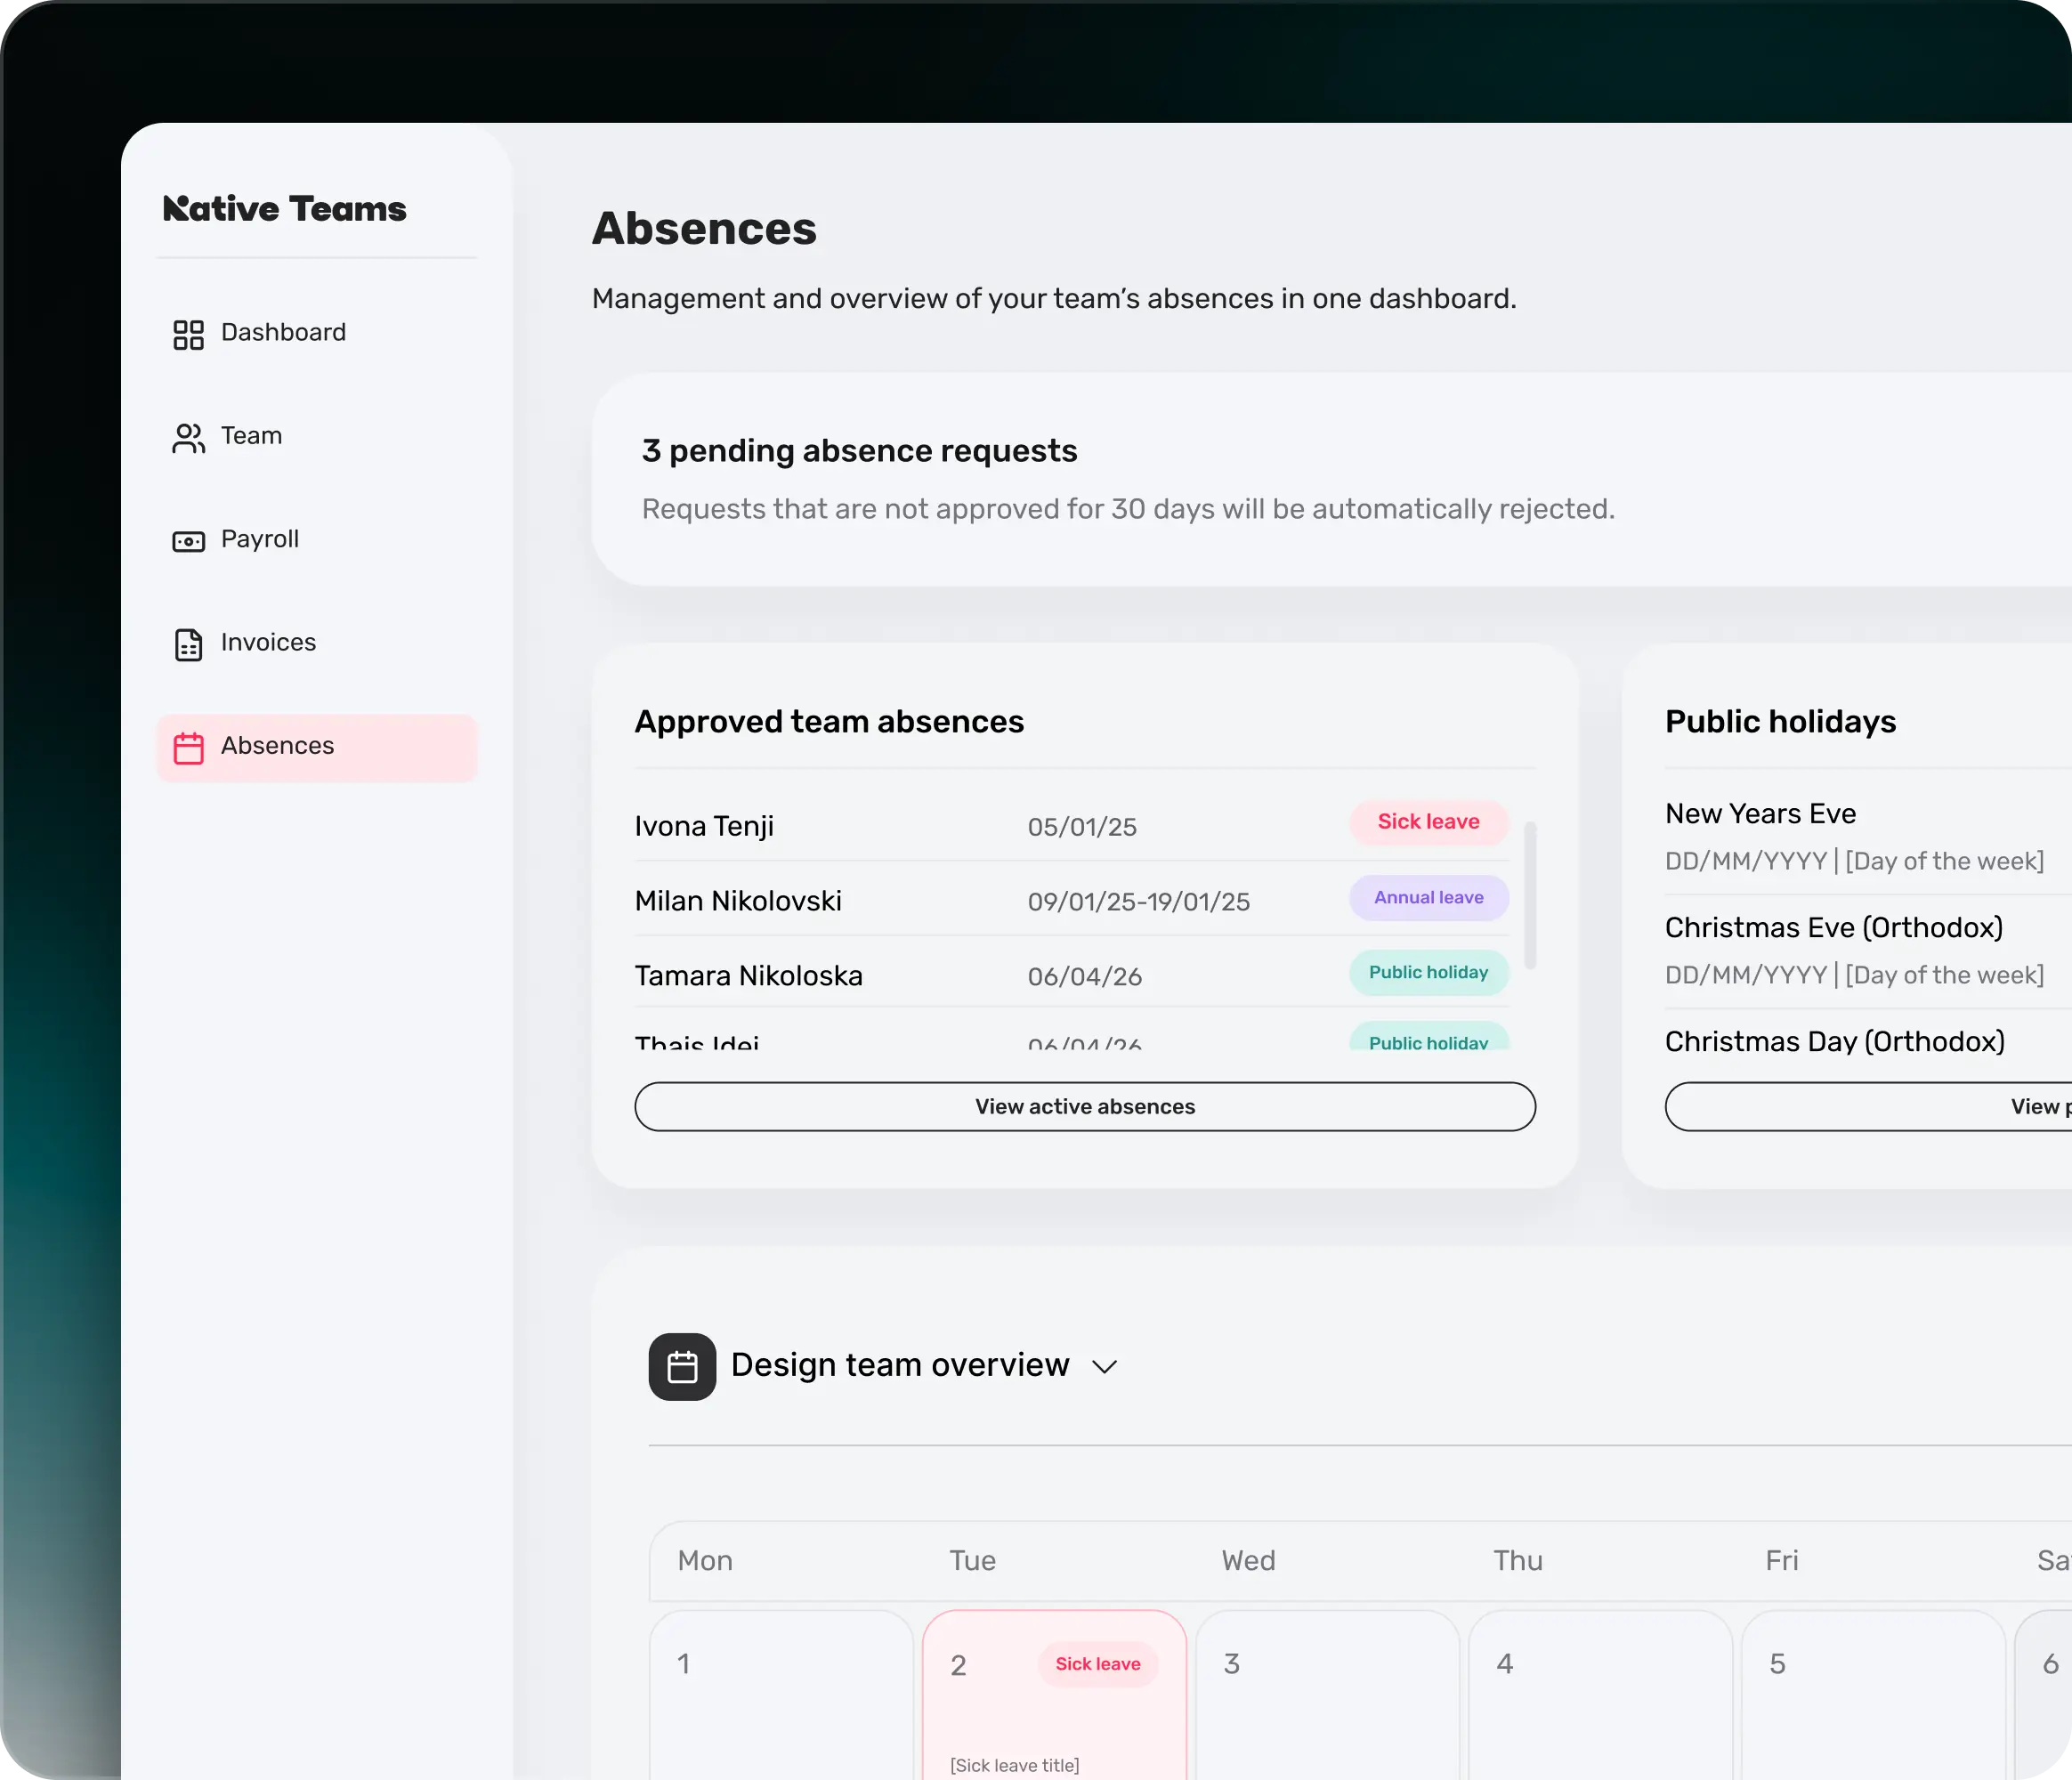The width and height of the screenshot is (2072, 1780).
Task: Click the Invoices document icon
Action: [x=188, y=645]
